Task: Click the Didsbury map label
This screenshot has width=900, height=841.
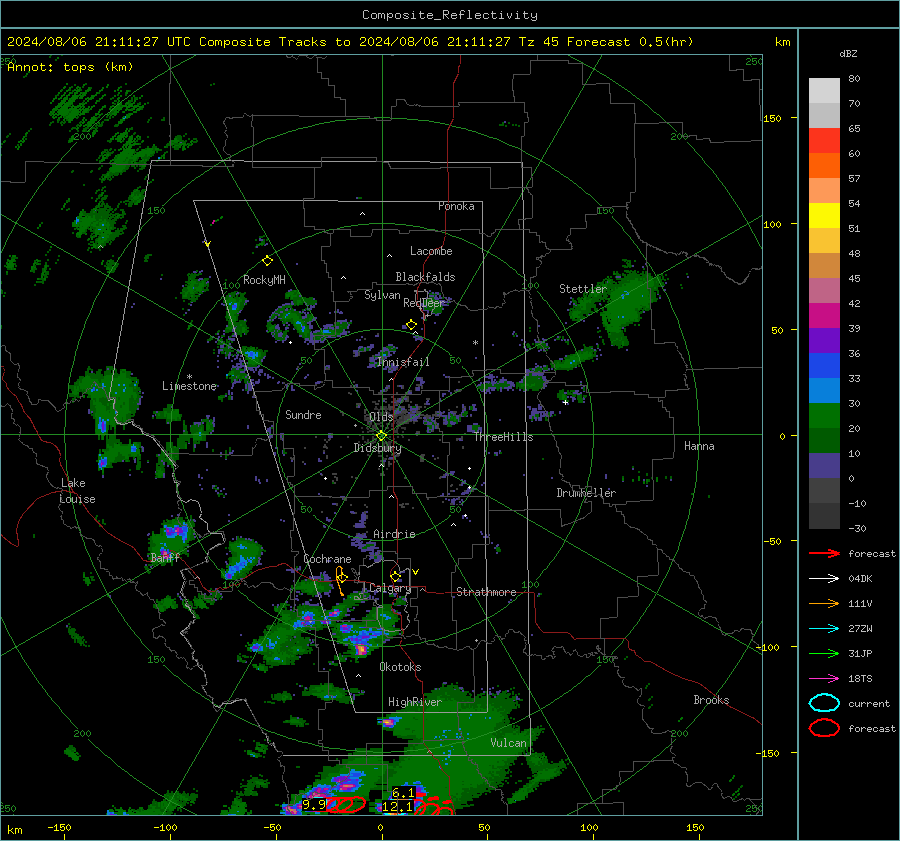Action: (377, 448)
